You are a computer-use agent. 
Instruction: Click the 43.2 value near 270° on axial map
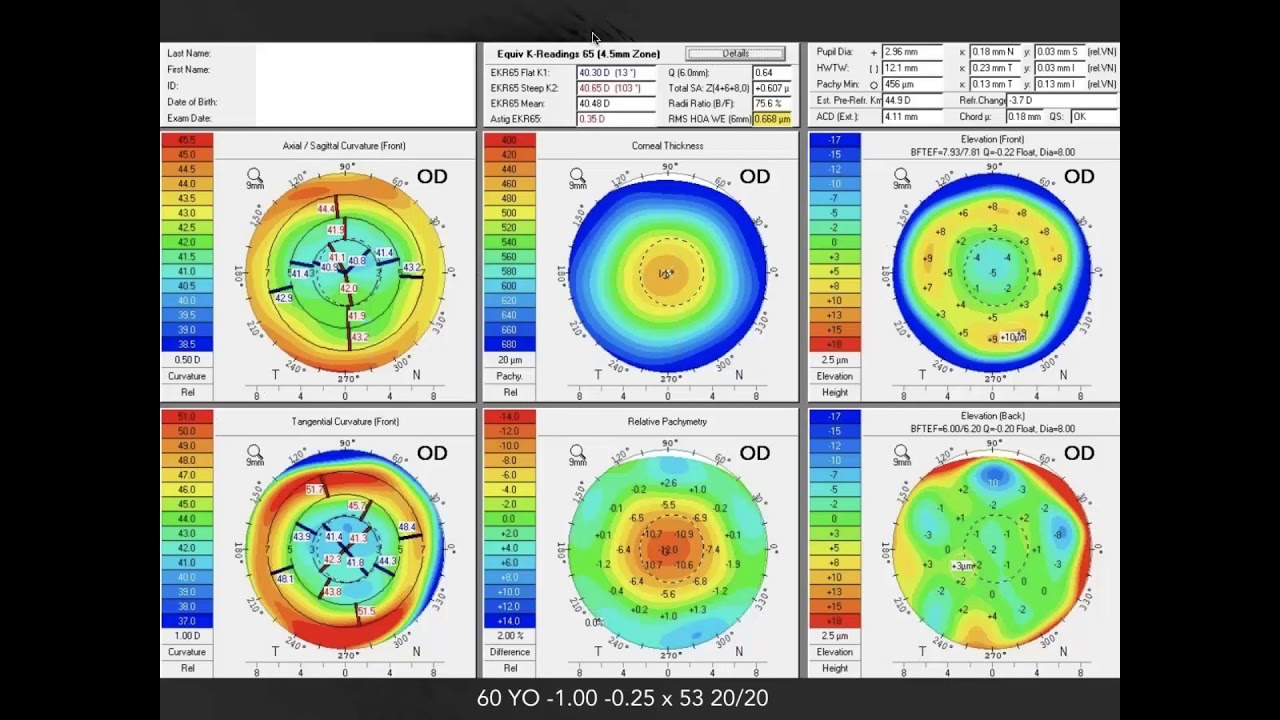click(359, 337)
